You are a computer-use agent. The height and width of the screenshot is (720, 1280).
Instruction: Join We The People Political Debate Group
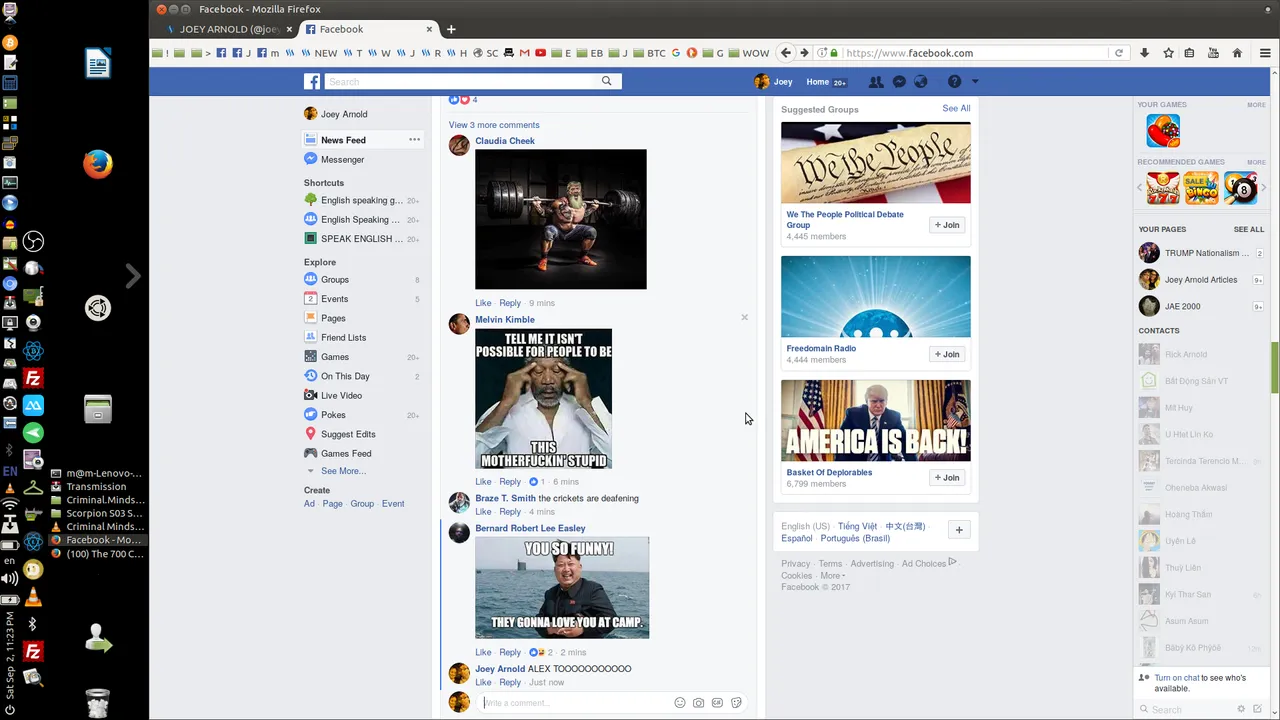947,225
